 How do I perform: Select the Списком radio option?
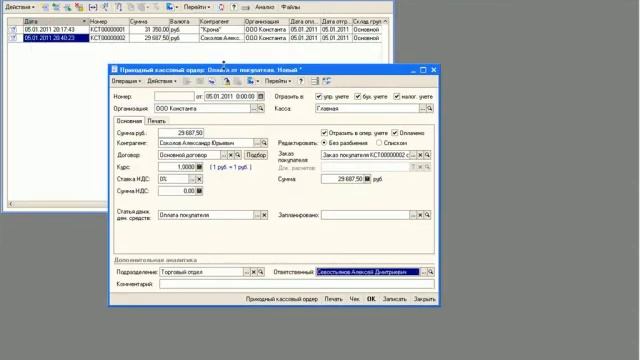coord(379,143)
